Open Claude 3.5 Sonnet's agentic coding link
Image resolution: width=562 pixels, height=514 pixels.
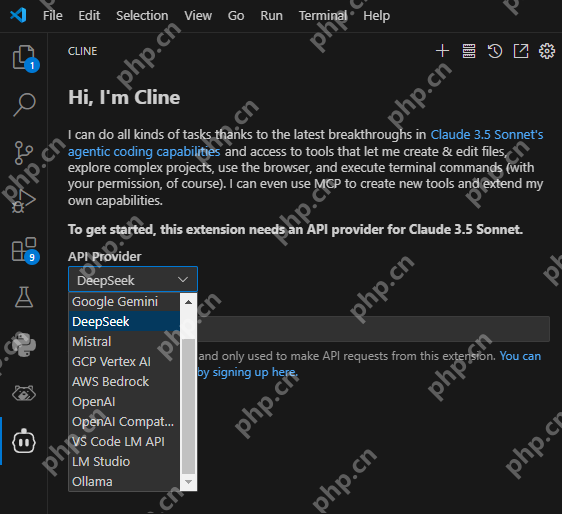coord(305,143)
